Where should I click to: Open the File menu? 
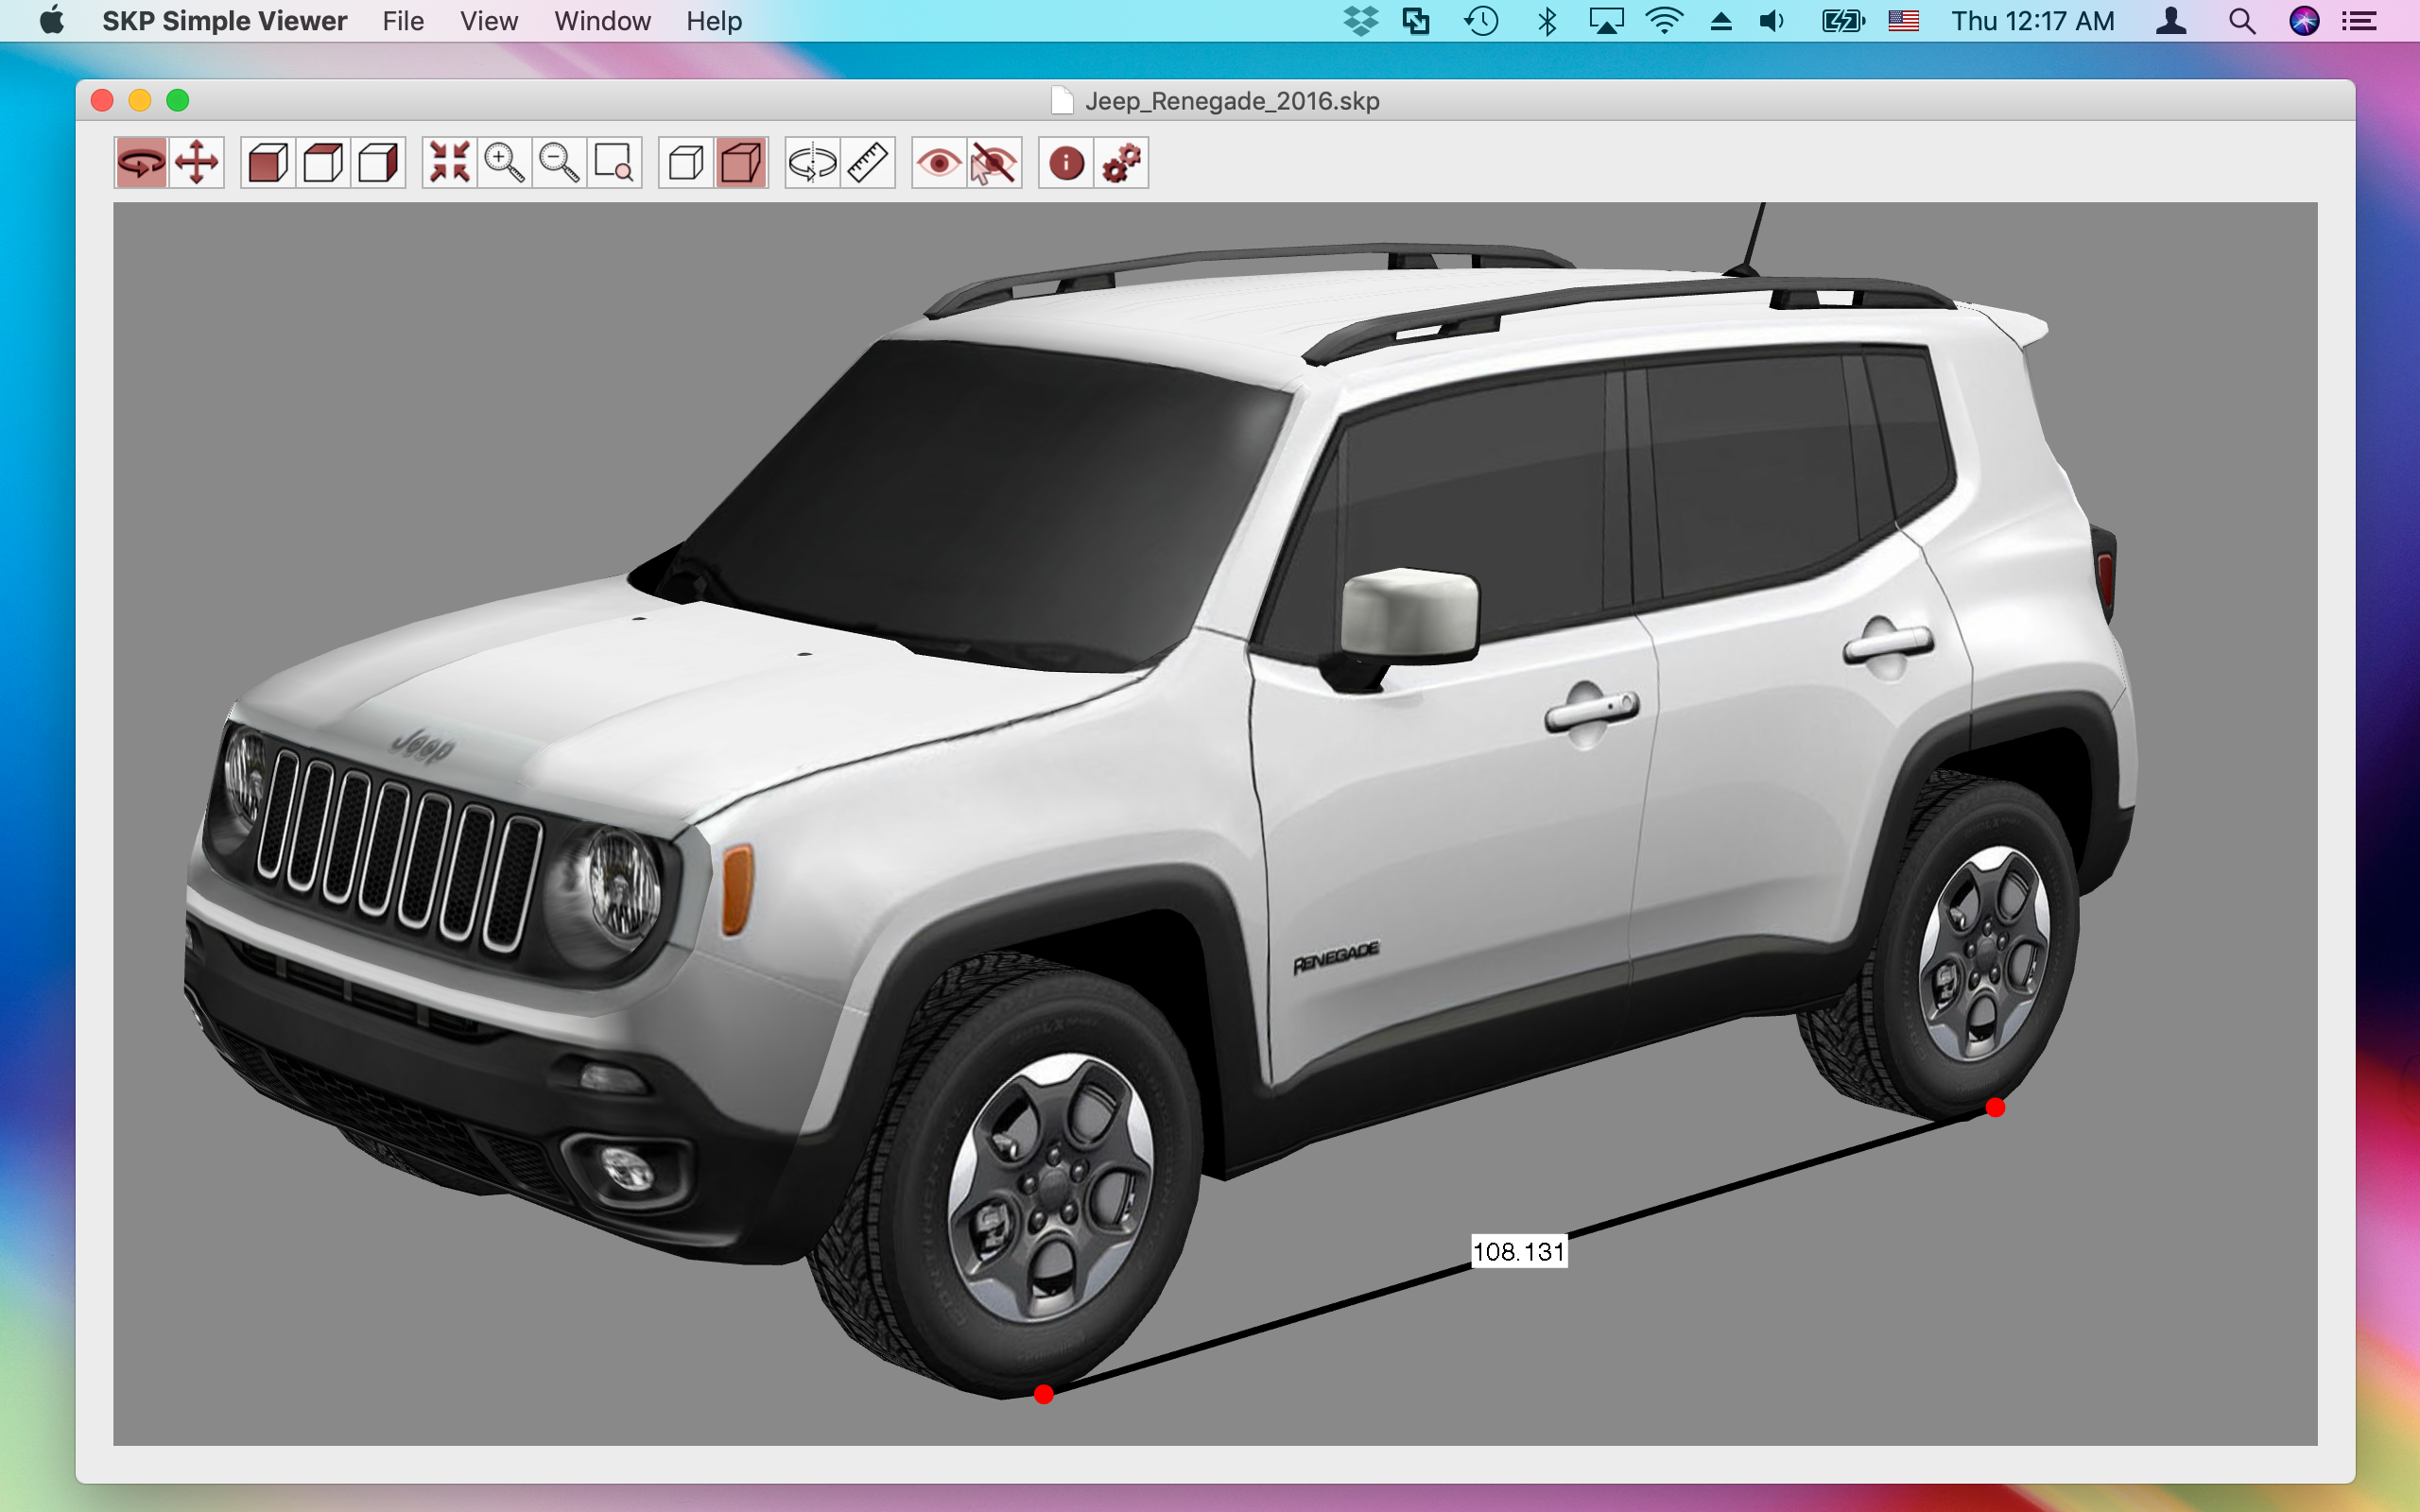[x=403, y=21]
